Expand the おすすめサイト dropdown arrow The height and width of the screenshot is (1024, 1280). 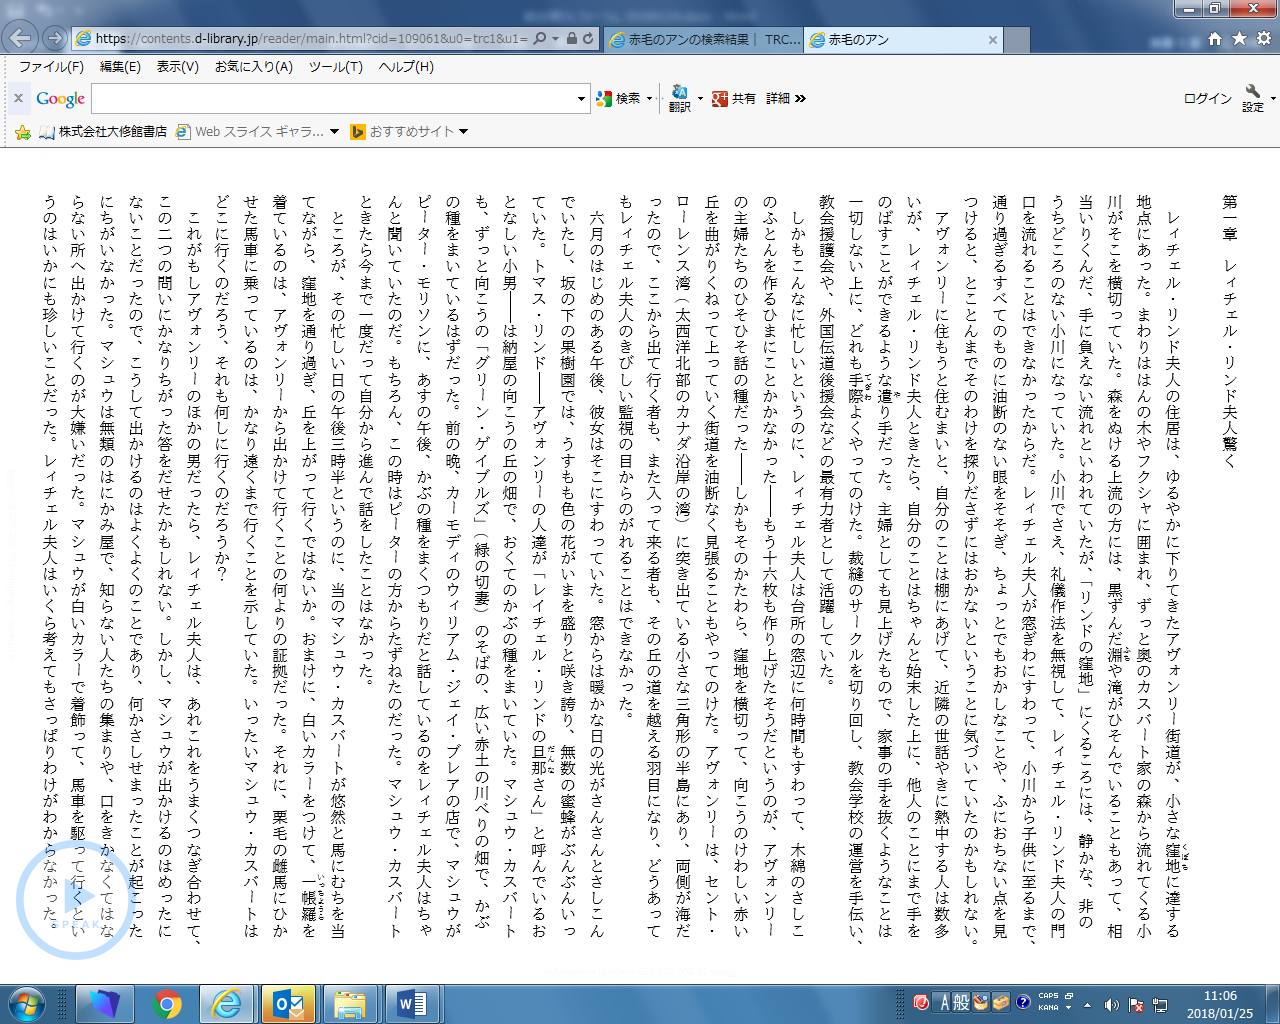[463, 131]
